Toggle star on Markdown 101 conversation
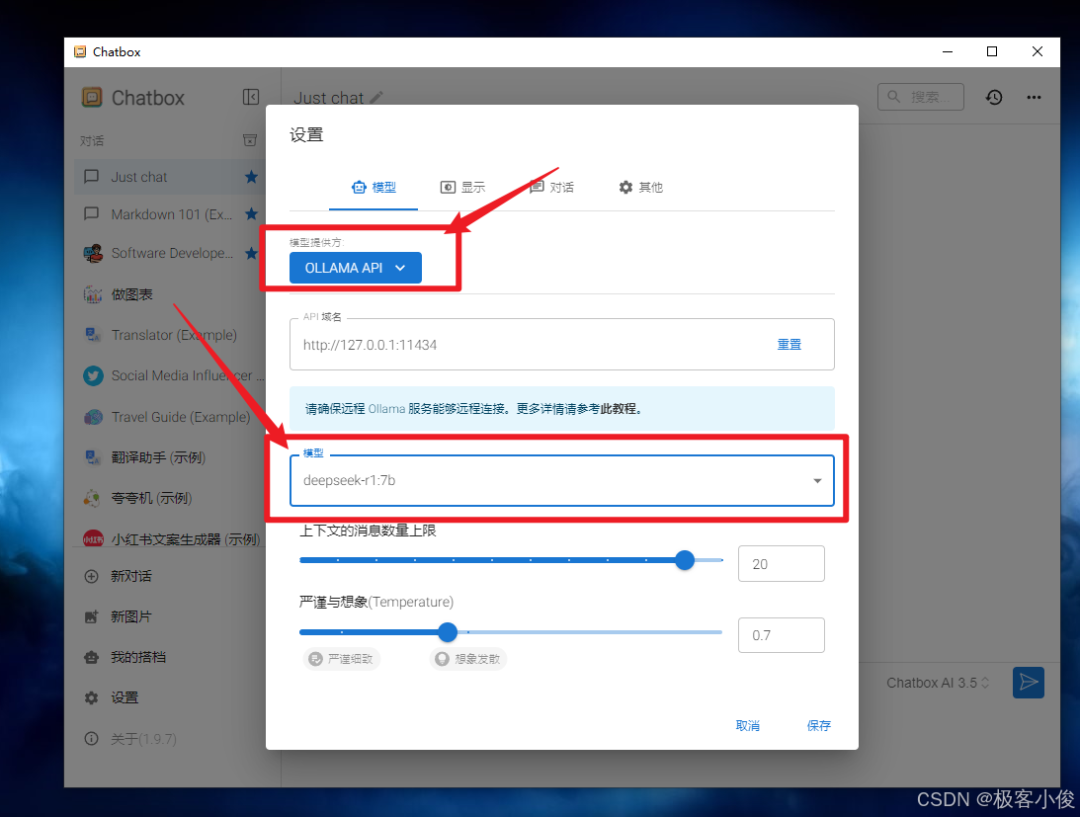This screenshot has height=817, width=1080. coord(251,214)
